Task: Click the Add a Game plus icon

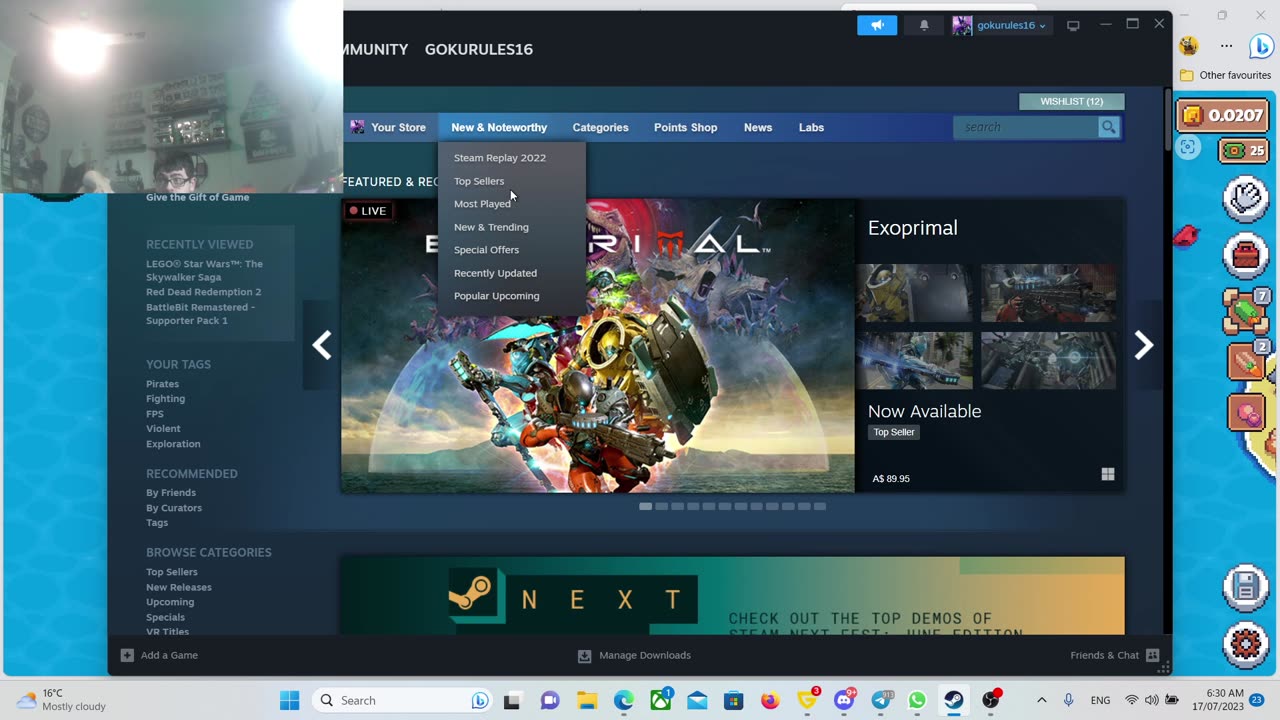Action: [x=127, y=655]
